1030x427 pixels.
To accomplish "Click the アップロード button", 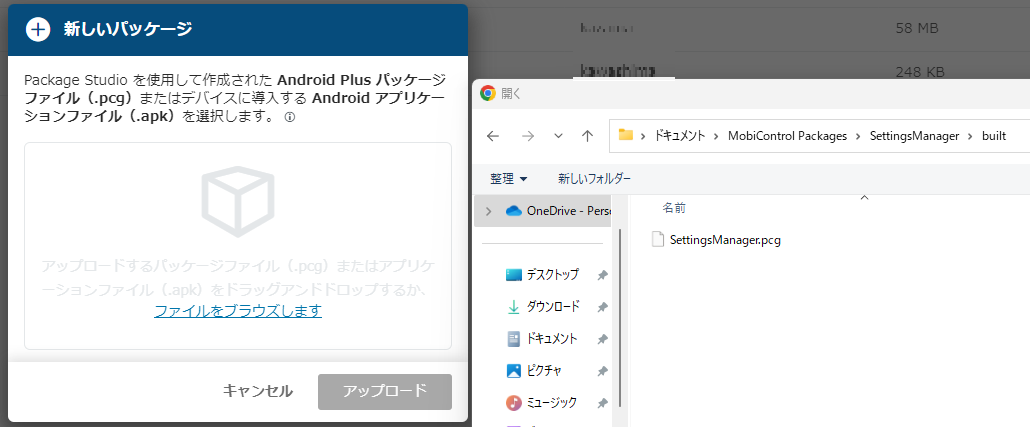I will [x=385, y=392].
